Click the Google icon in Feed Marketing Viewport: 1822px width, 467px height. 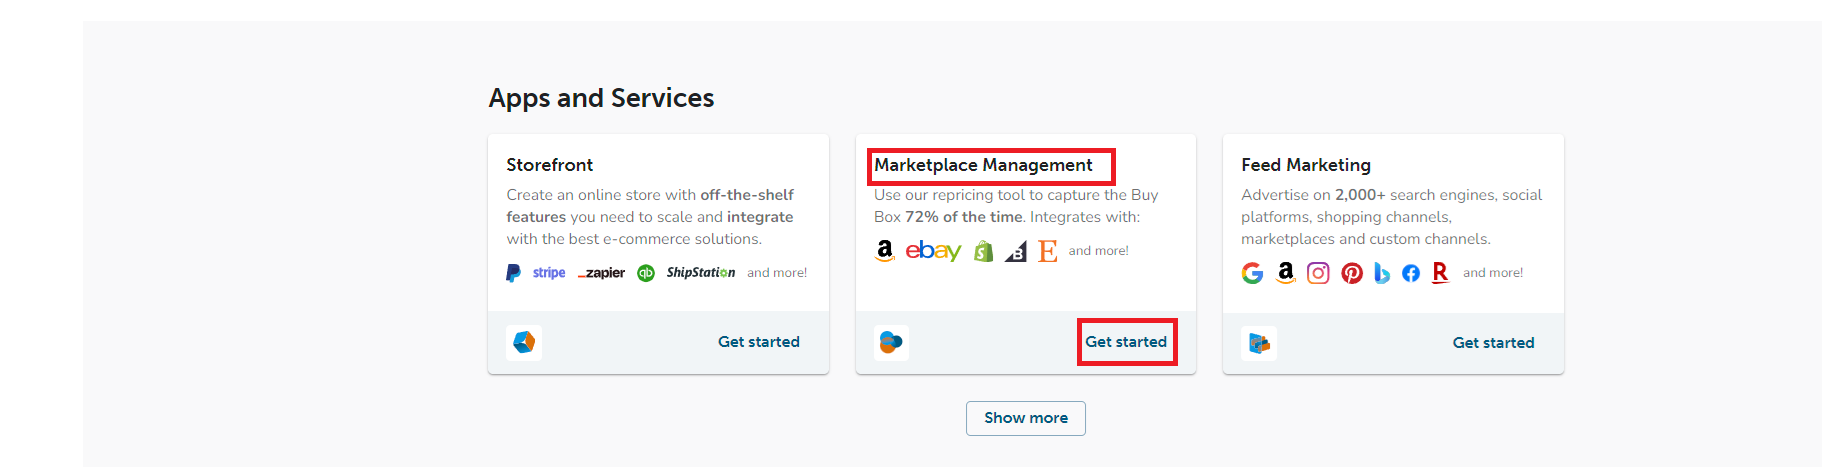coord(1252,273)
